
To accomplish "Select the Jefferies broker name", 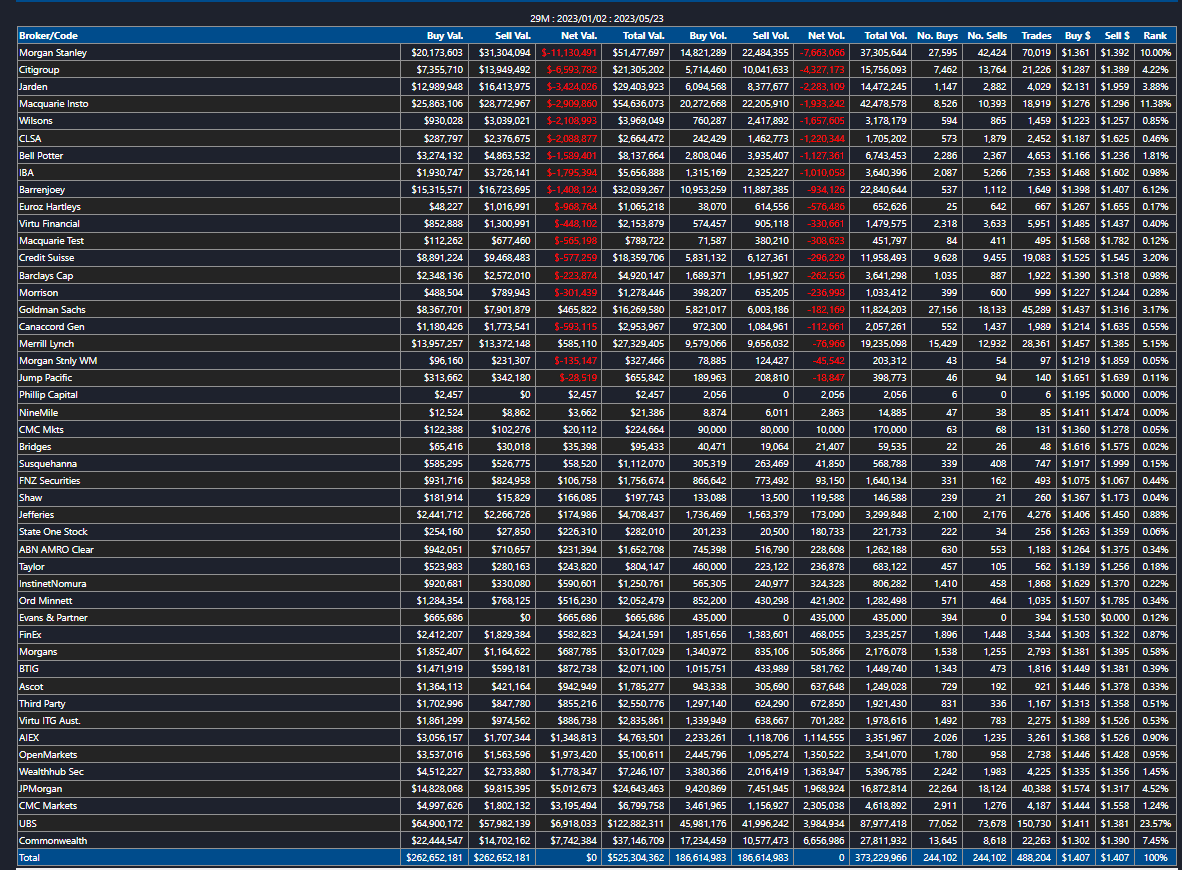I will [36, 514].
